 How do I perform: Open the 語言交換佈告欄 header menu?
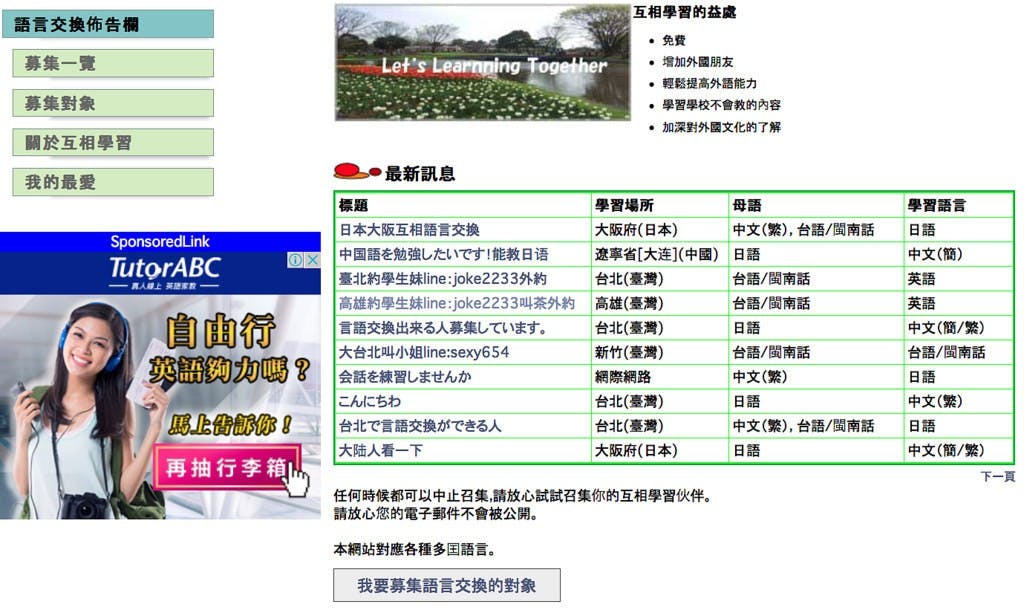(108, 24)
